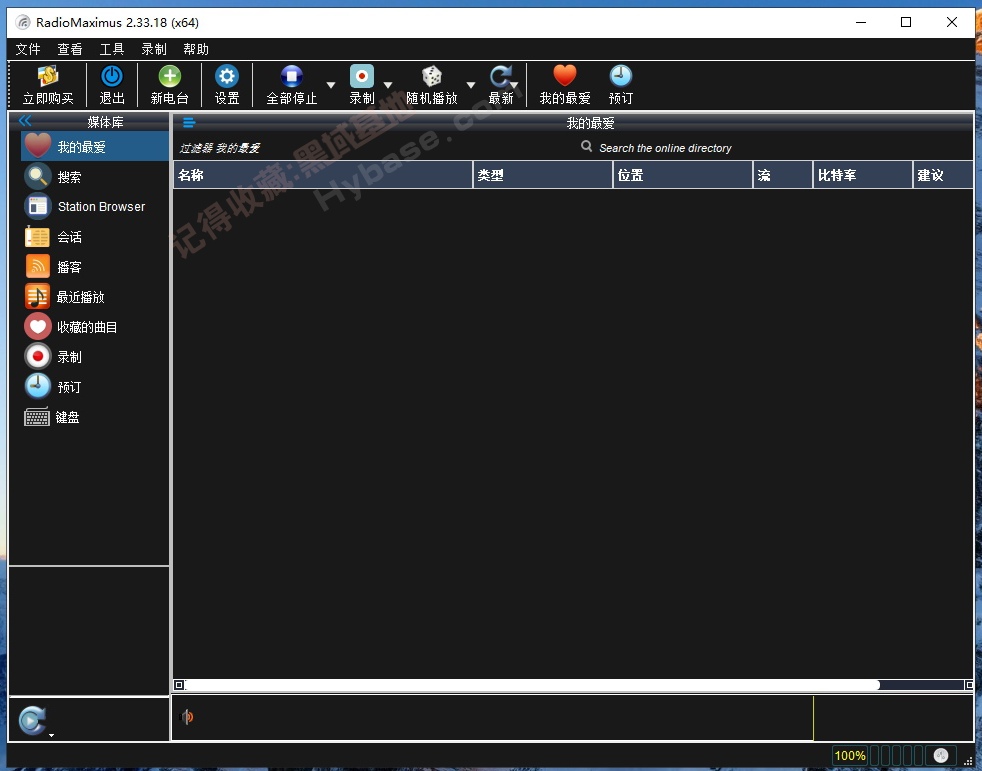Open the 录制 menu in menu bar
The height and width of the screenshot is (771, 982).
click(153, 49)
